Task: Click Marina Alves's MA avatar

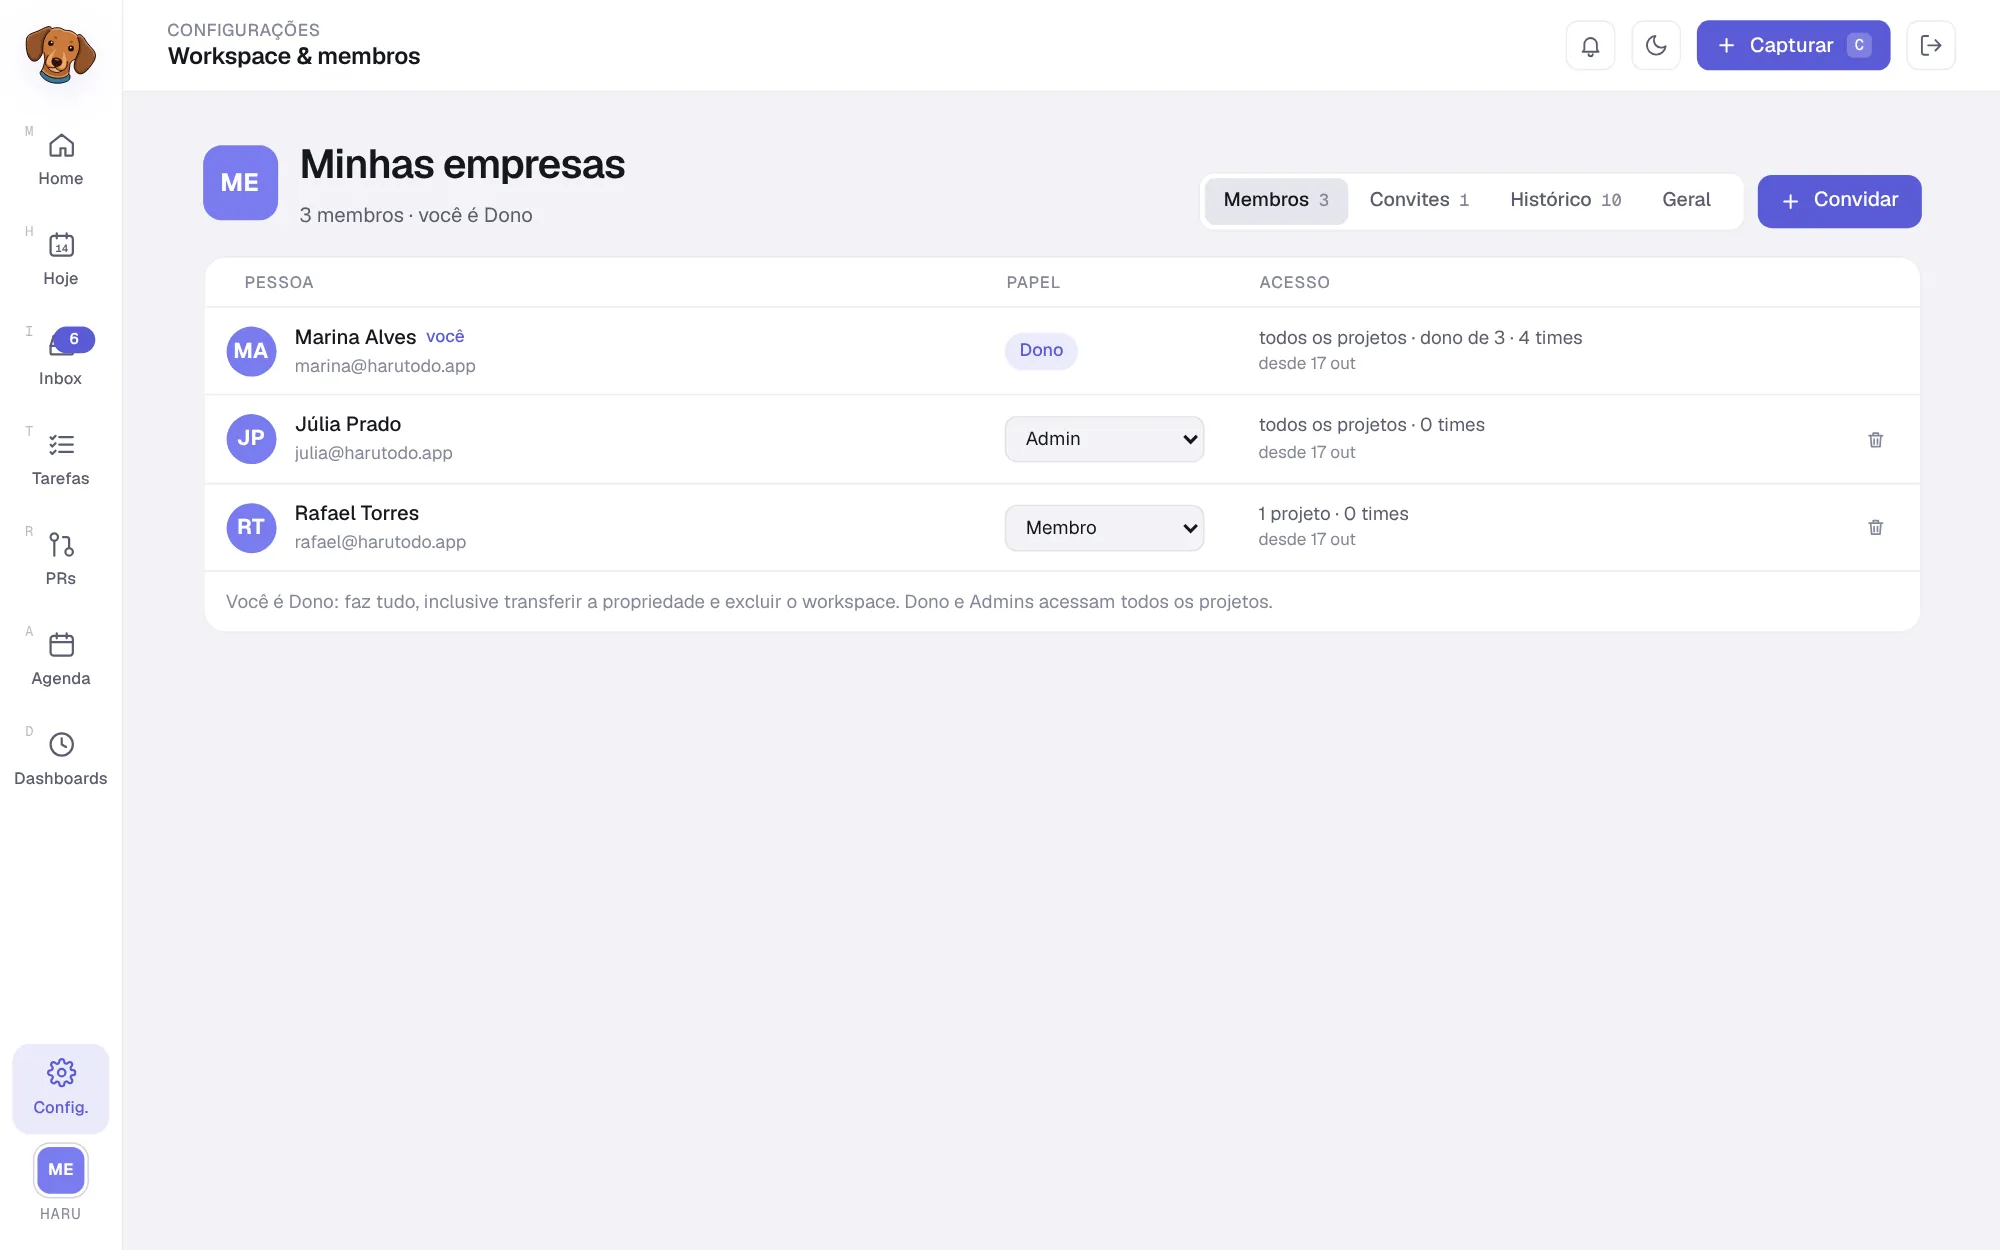Action: 251,351
